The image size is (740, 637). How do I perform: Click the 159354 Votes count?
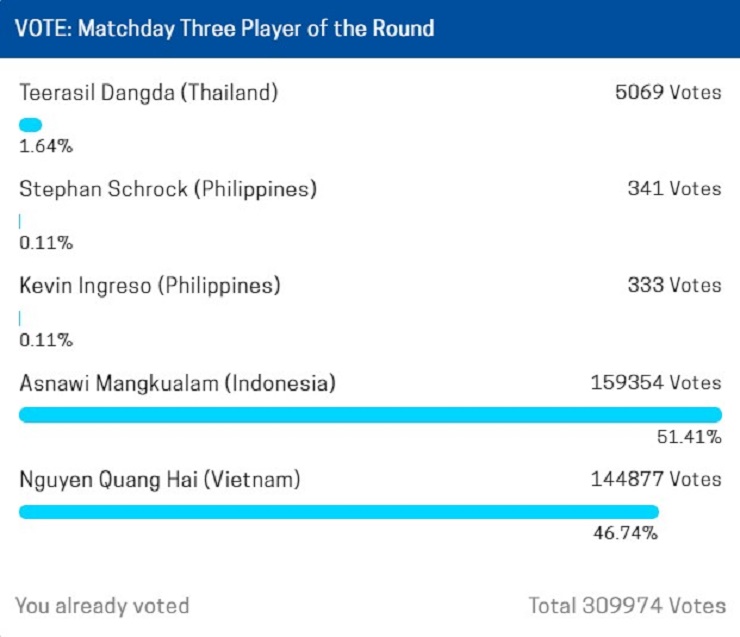(656, 383)
